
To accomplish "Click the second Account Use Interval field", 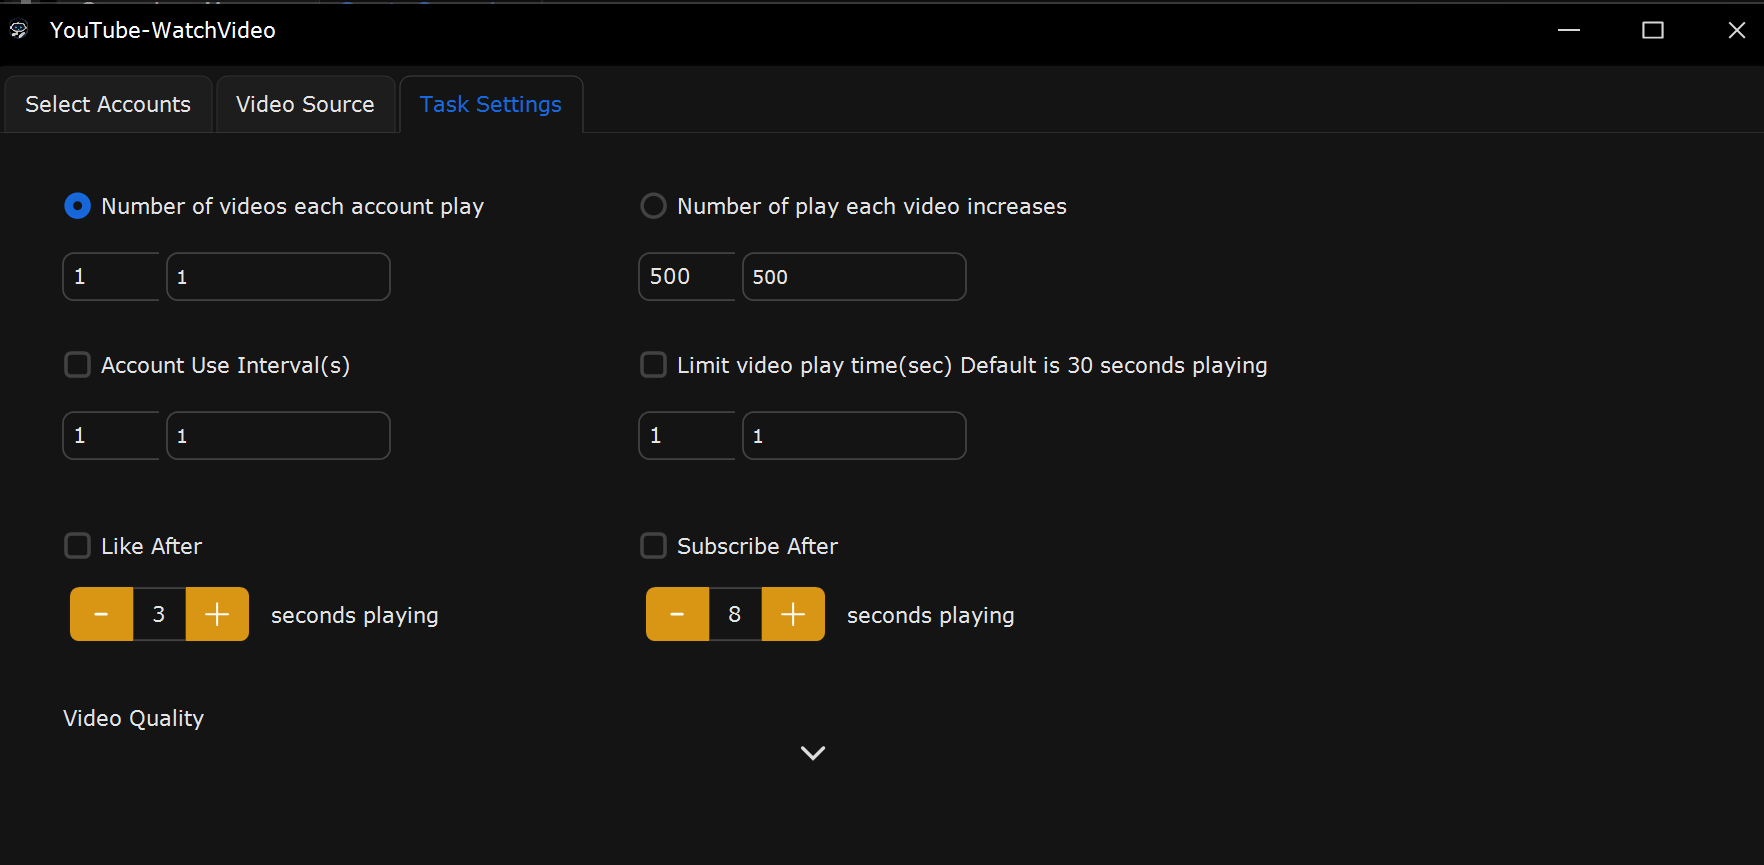I will click(x=278, y=435).
